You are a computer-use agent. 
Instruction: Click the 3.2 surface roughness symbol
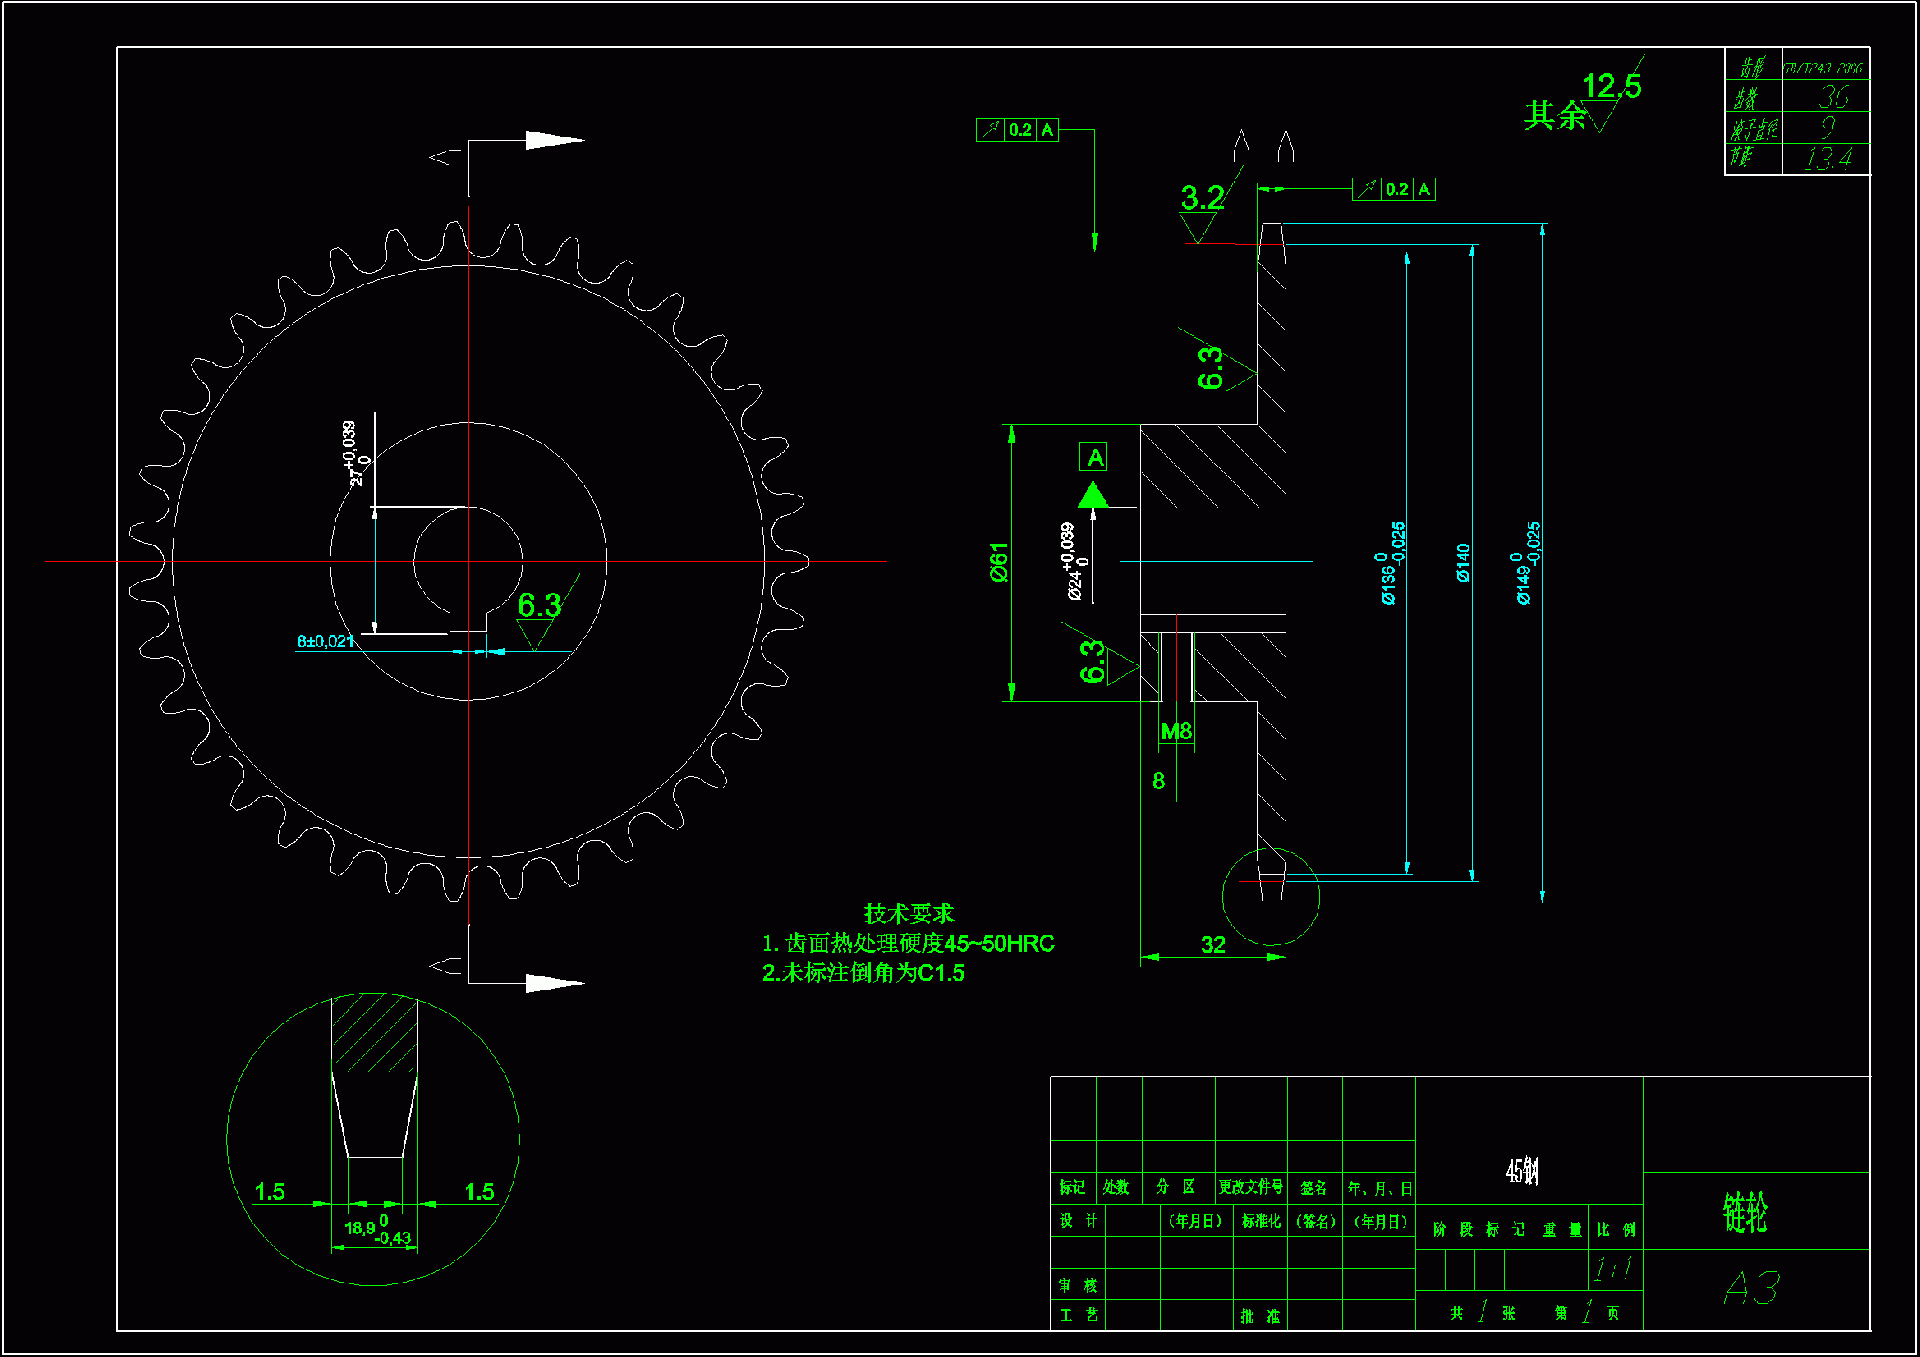[1202, 200]
